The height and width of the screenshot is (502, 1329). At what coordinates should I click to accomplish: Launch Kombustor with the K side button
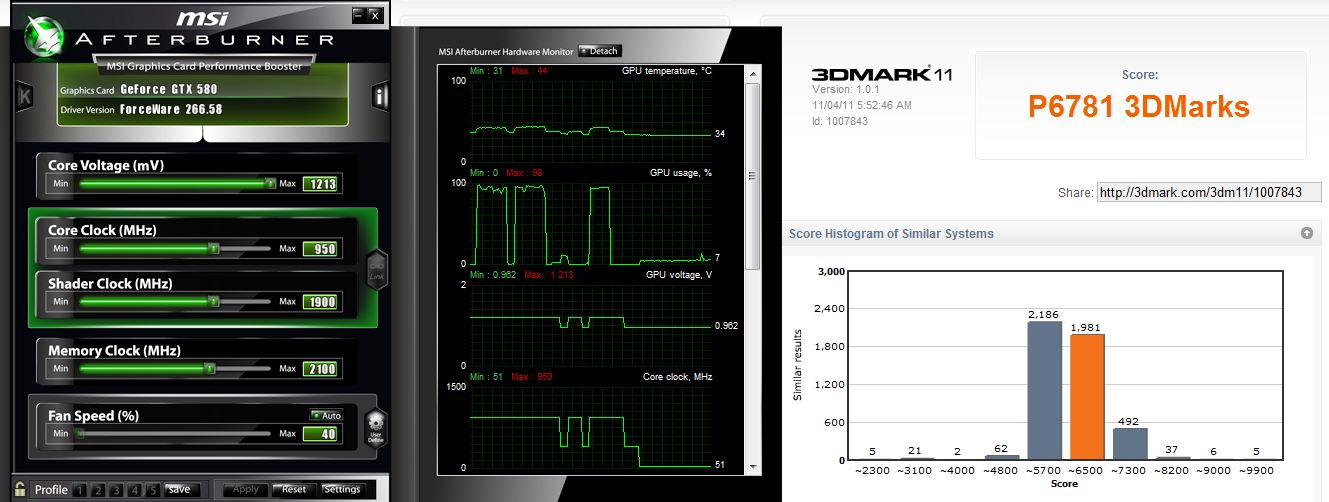click(x=24, y=96)
